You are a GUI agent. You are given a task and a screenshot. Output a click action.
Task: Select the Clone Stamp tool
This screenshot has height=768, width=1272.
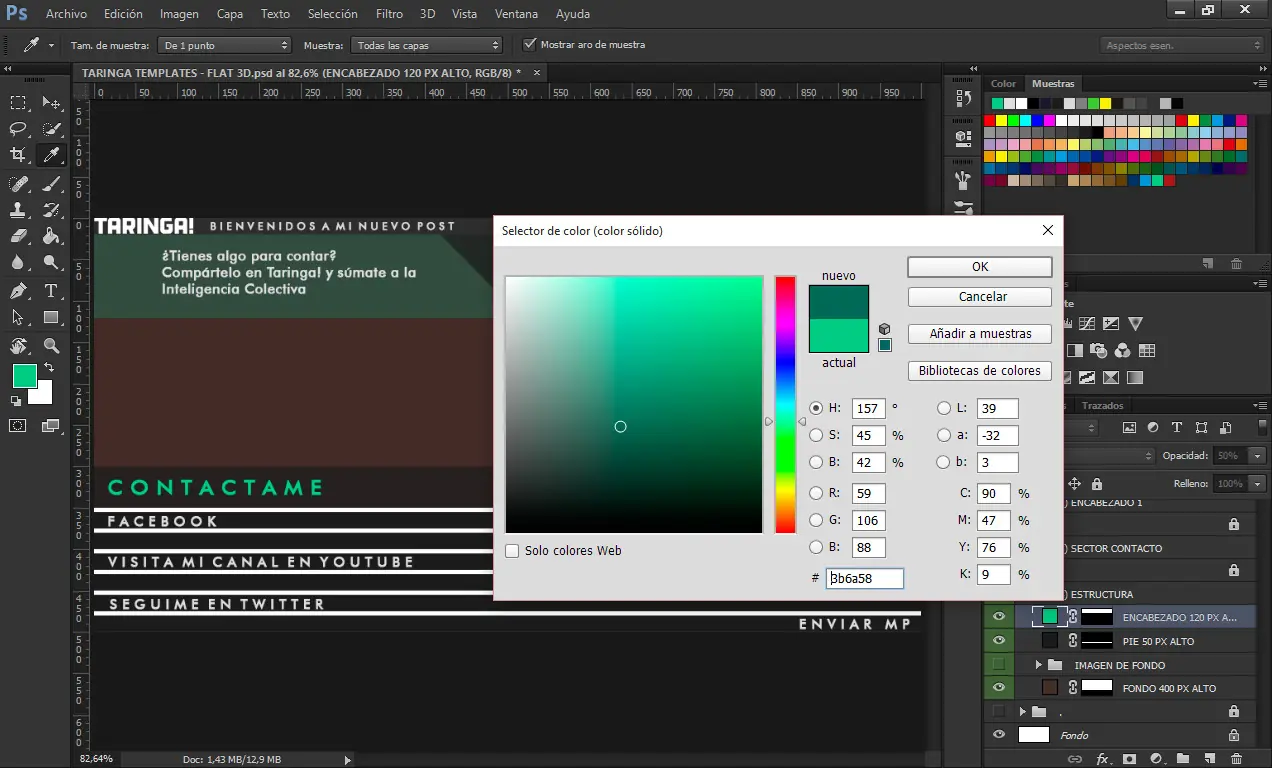point(18,210)
